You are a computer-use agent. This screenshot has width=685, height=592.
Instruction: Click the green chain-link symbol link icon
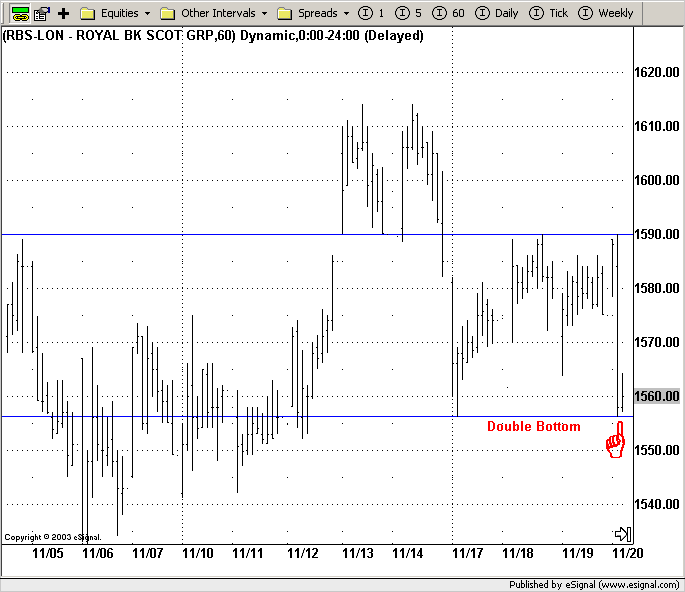(20, 14)
